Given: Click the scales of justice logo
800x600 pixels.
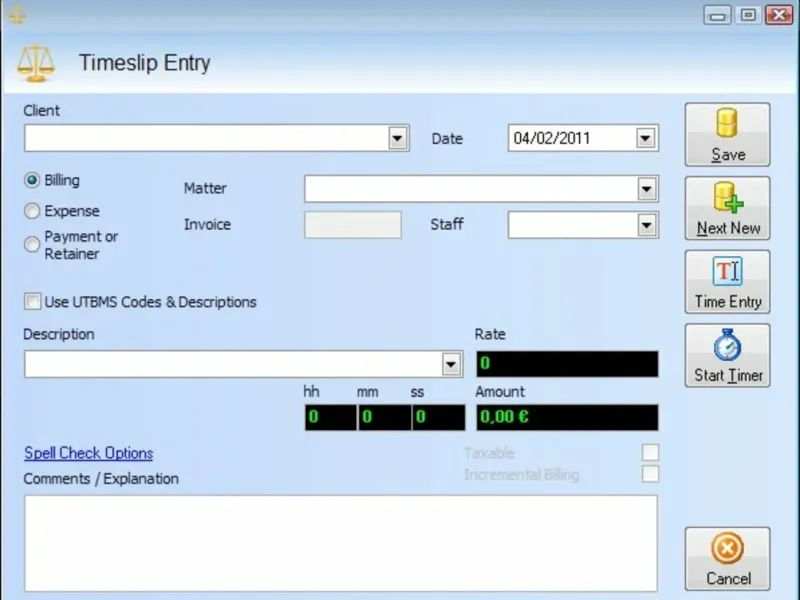Looking at the screenshot, I should (x=36, y=63).
